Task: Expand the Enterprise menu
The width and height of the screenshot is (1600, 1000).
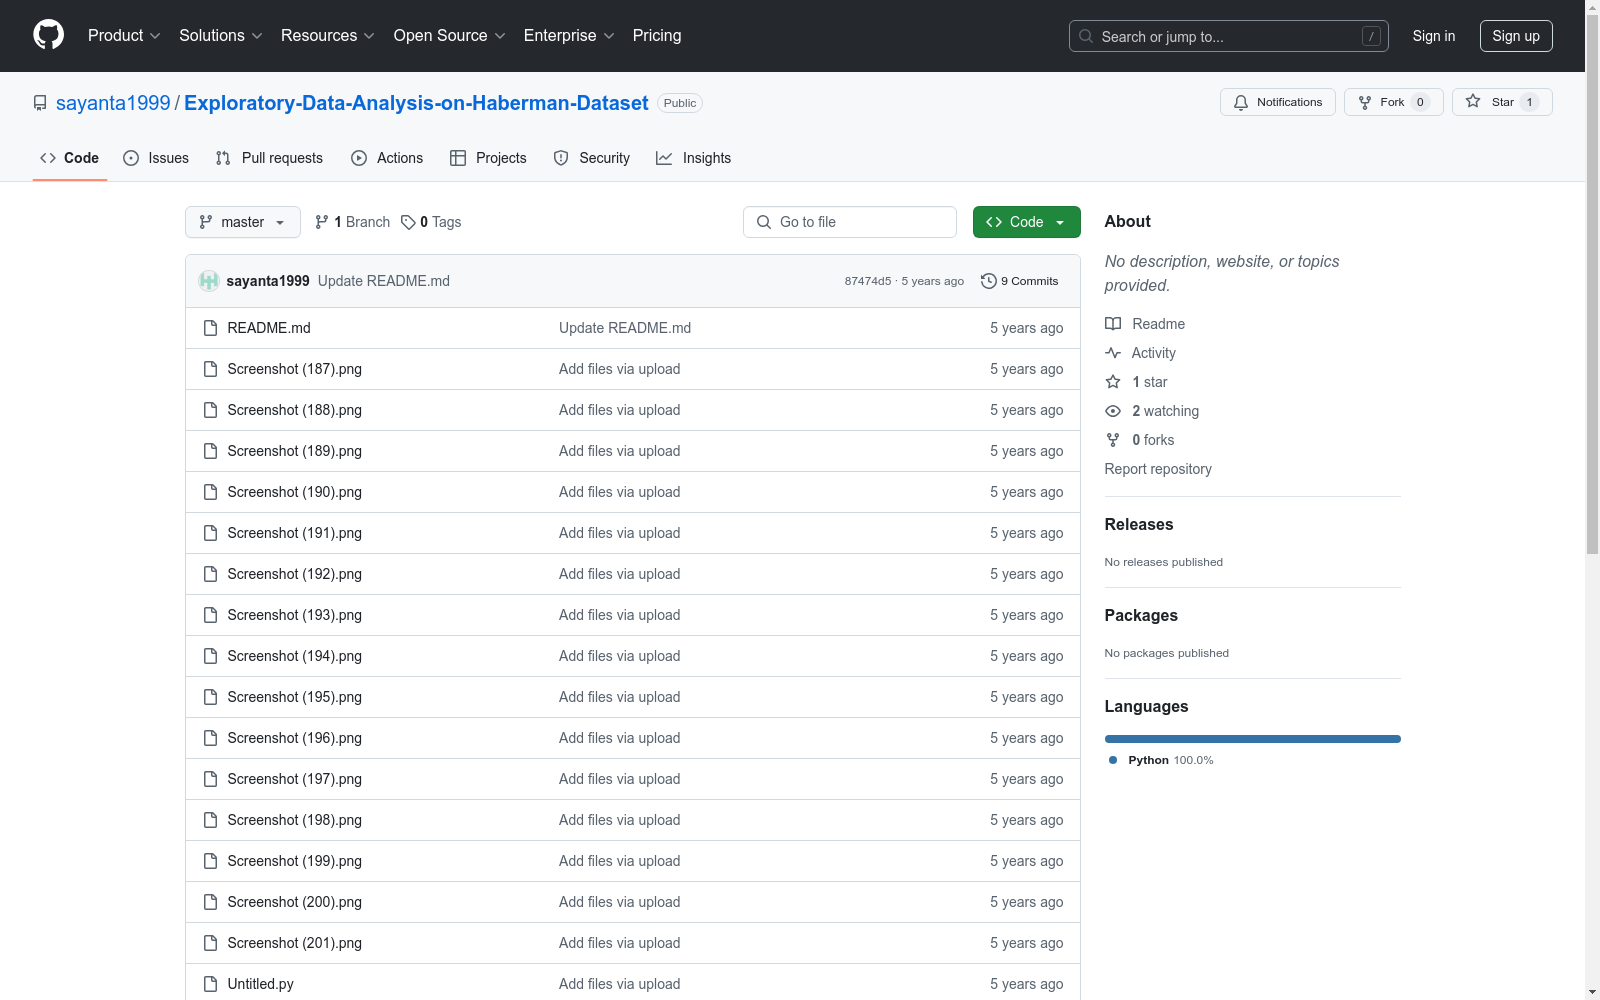Action: 569,36
